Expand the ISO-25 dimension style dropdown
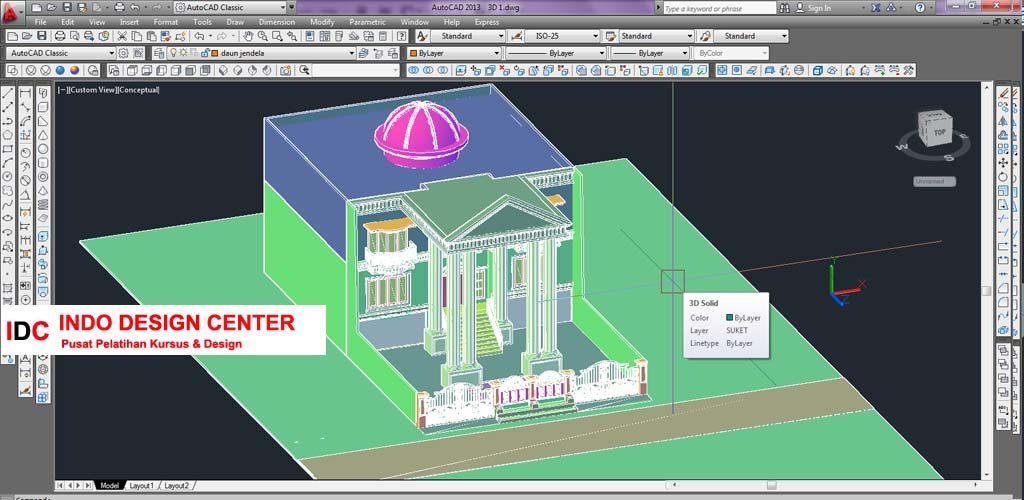1024x500 pixels. [595, 36]
